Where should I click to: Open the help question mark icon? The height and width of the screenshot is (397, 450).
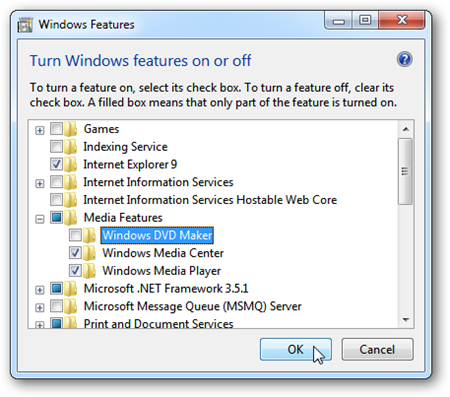tap(404, 60)
